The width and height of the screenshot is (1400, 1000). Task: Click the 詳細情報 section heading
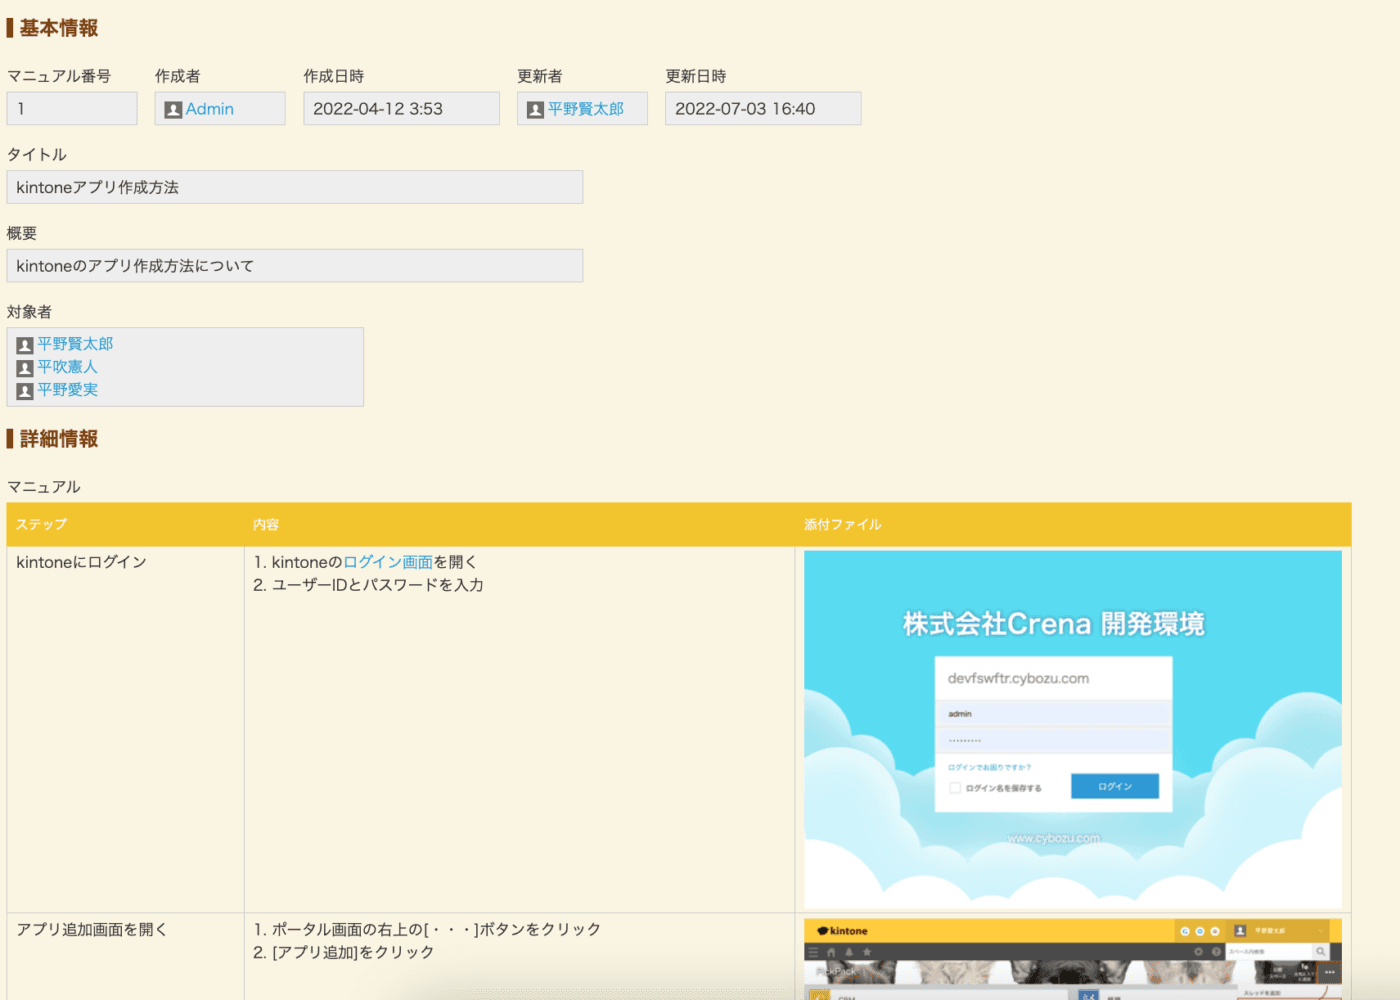click(59, 439)
